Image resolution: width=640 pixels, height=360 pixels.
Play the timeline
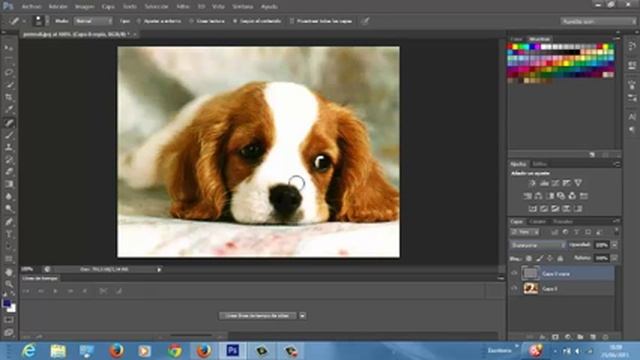56,291
